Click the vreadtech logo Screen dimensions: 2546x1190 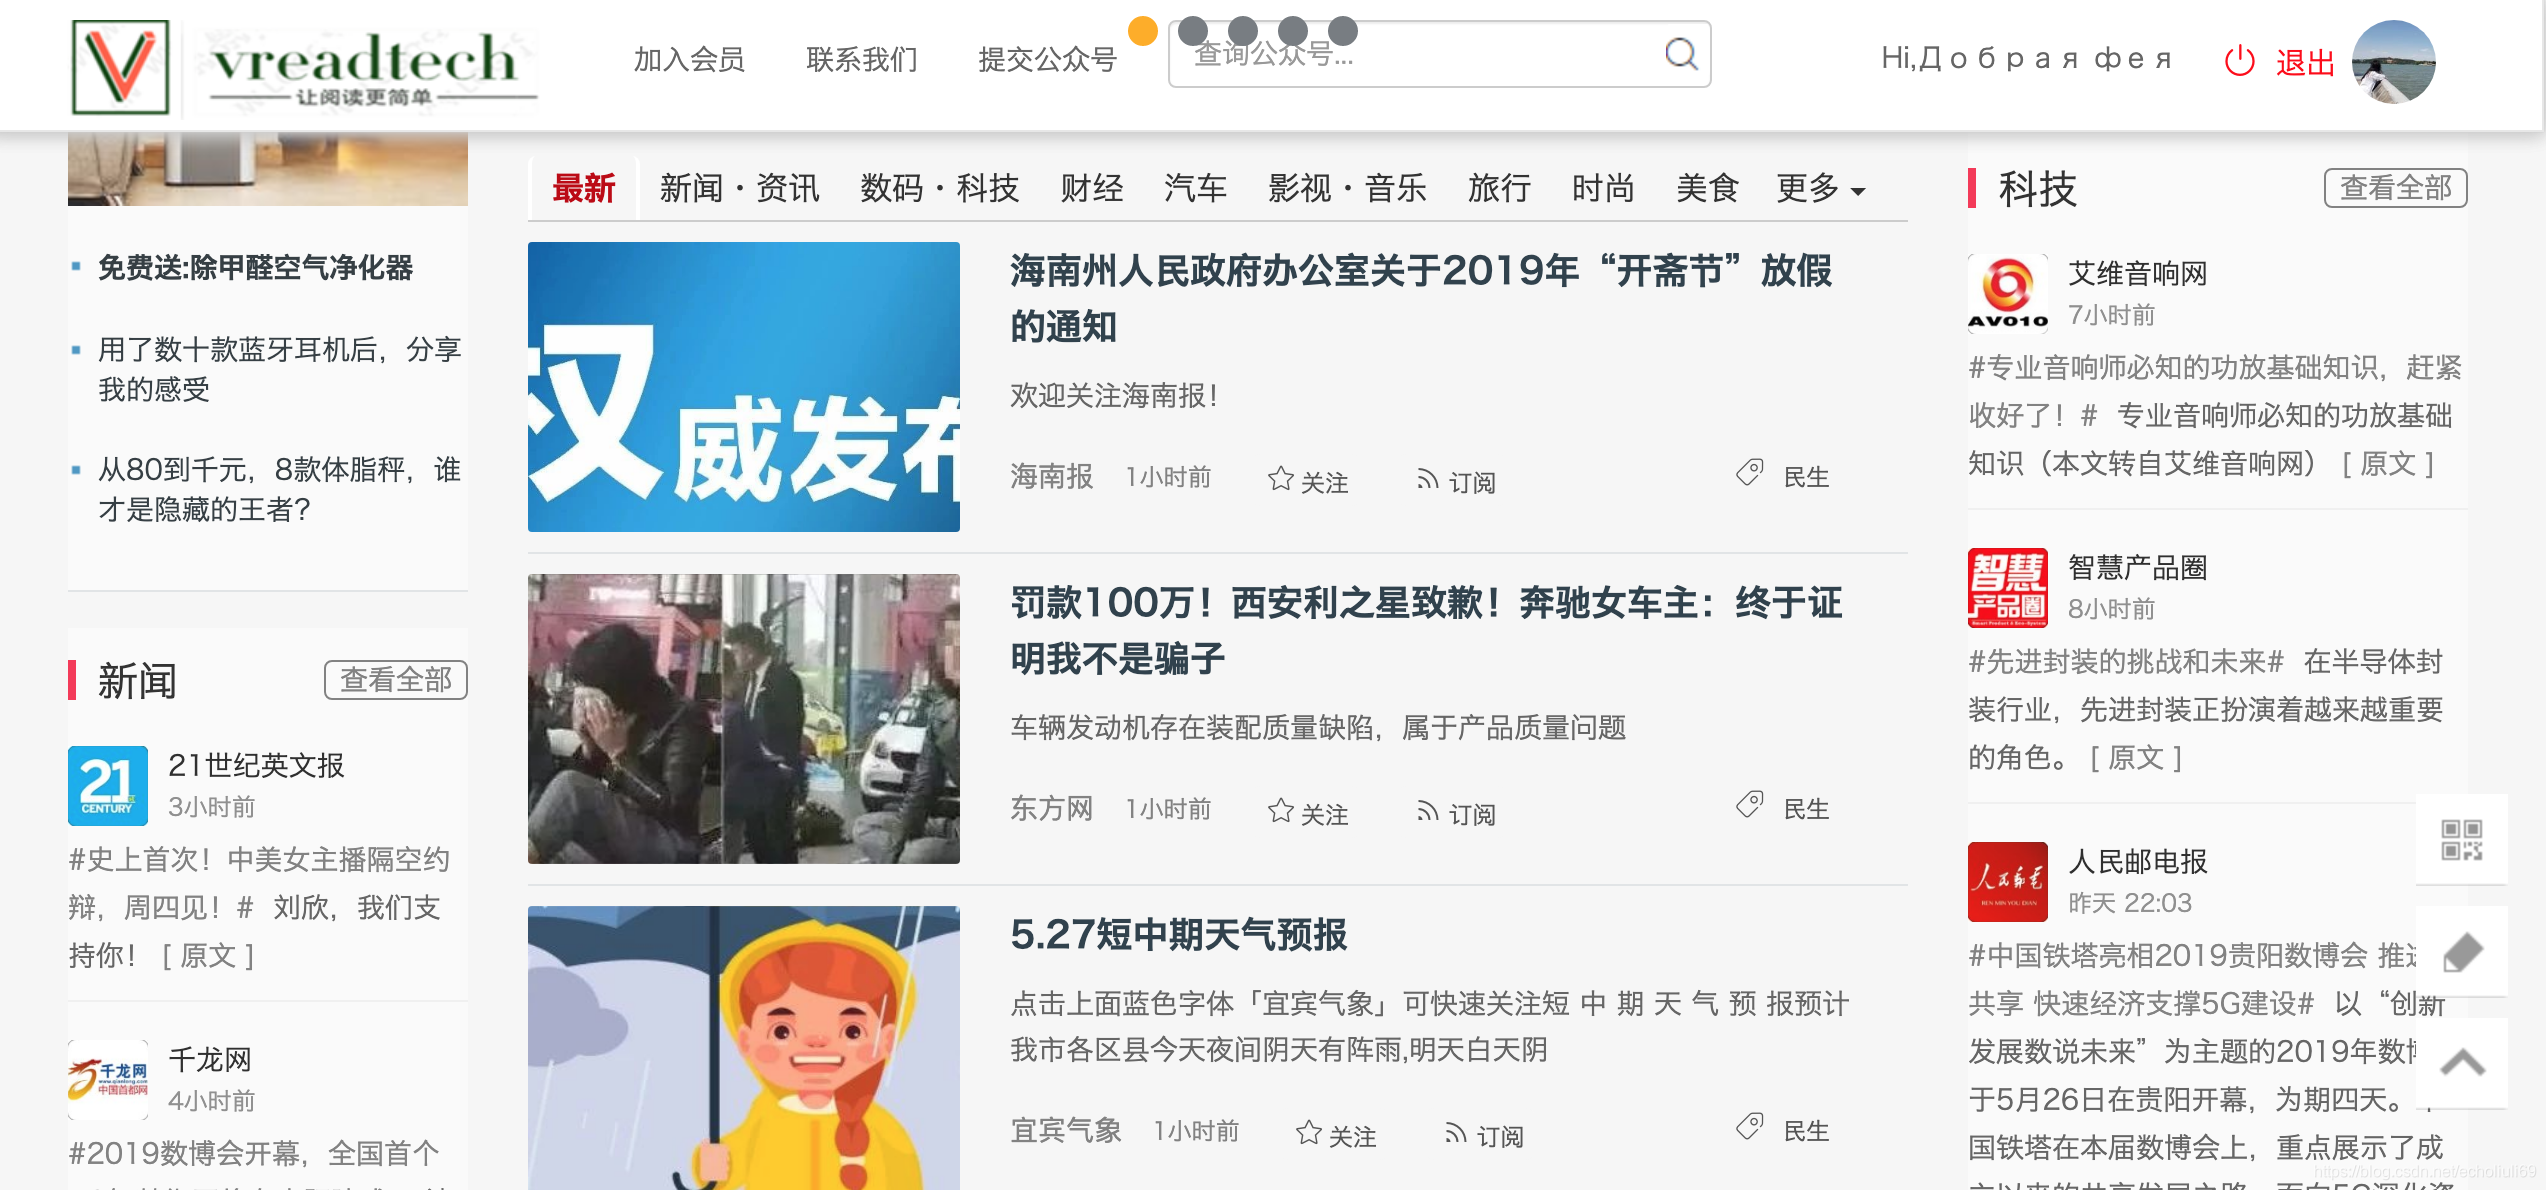(x=304, y=66)
